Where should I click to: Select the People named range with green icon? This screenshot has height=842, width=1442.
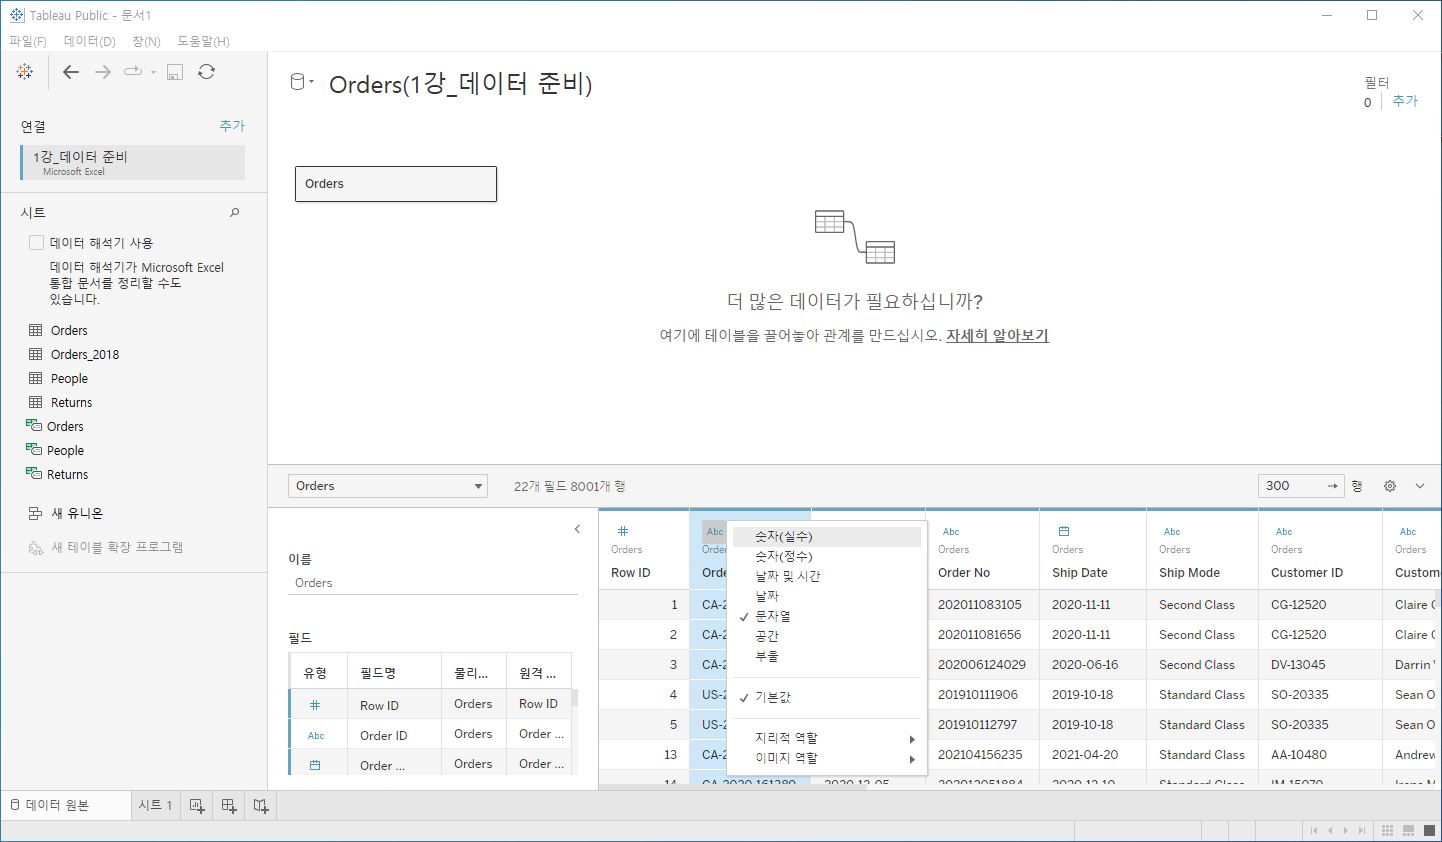click(x=65, y=450)
